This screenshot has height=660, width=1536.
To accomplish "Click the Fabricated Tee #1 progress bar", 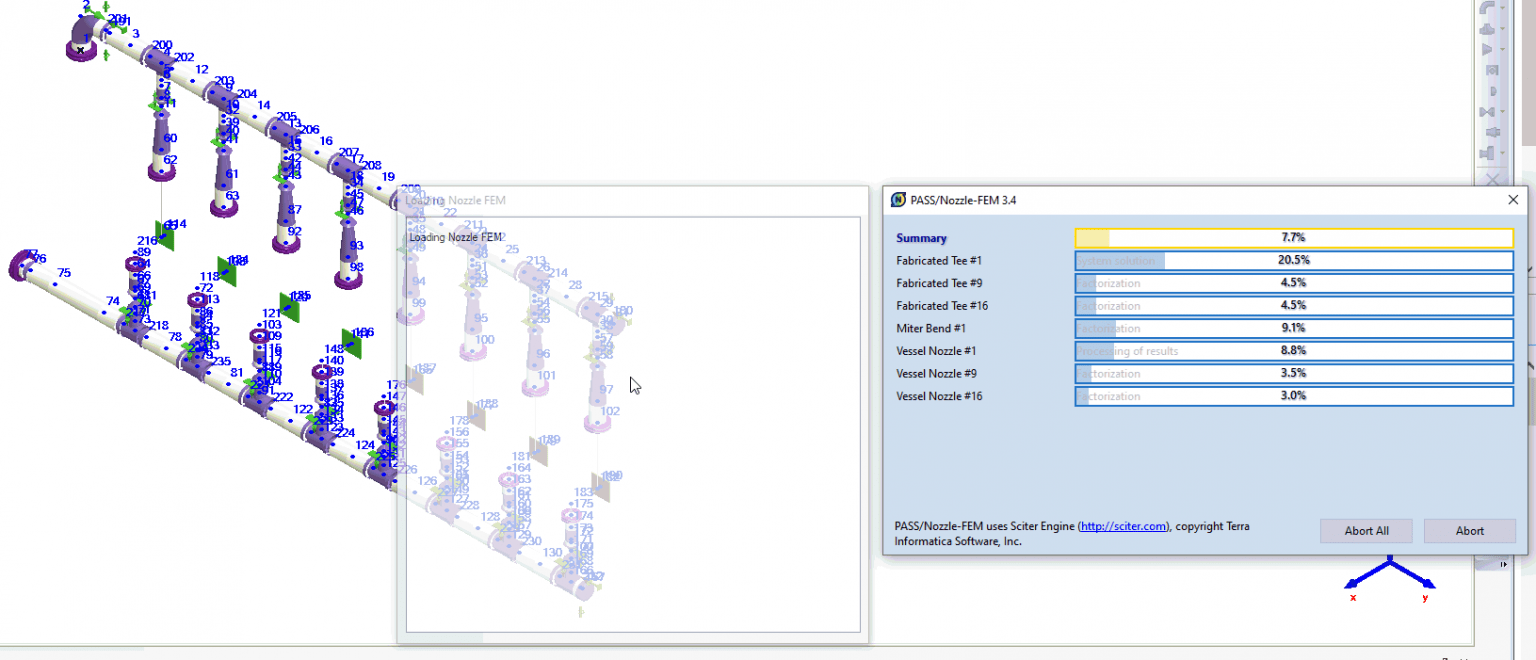I will [1293, 260].
